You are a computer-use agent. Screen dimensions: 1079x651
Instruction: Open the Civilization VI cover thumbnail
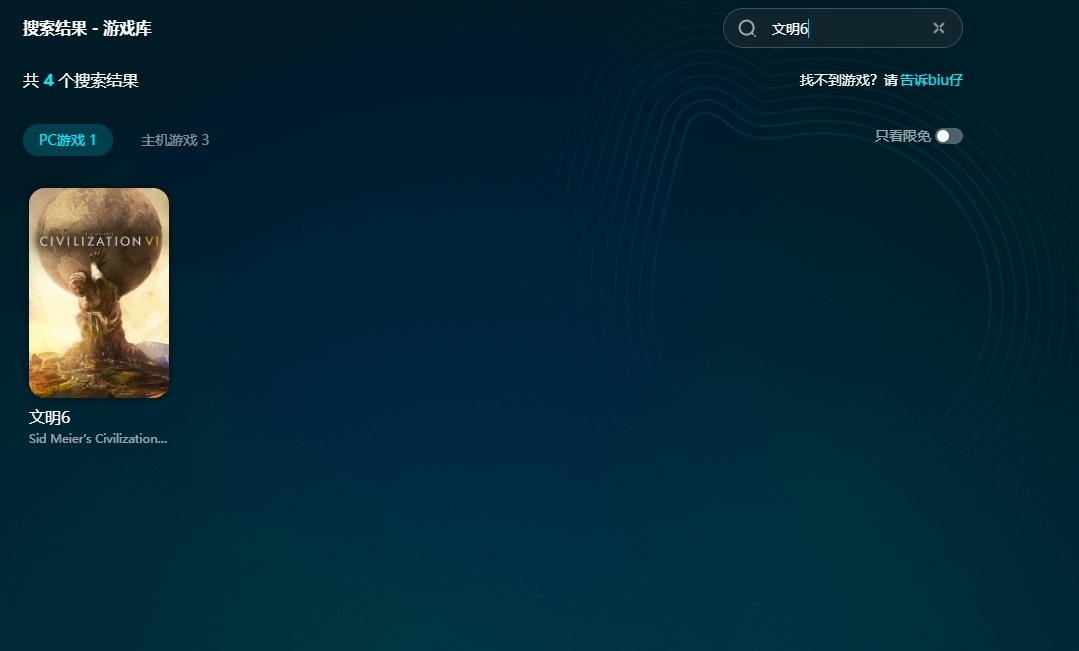[x=99, y=293]
